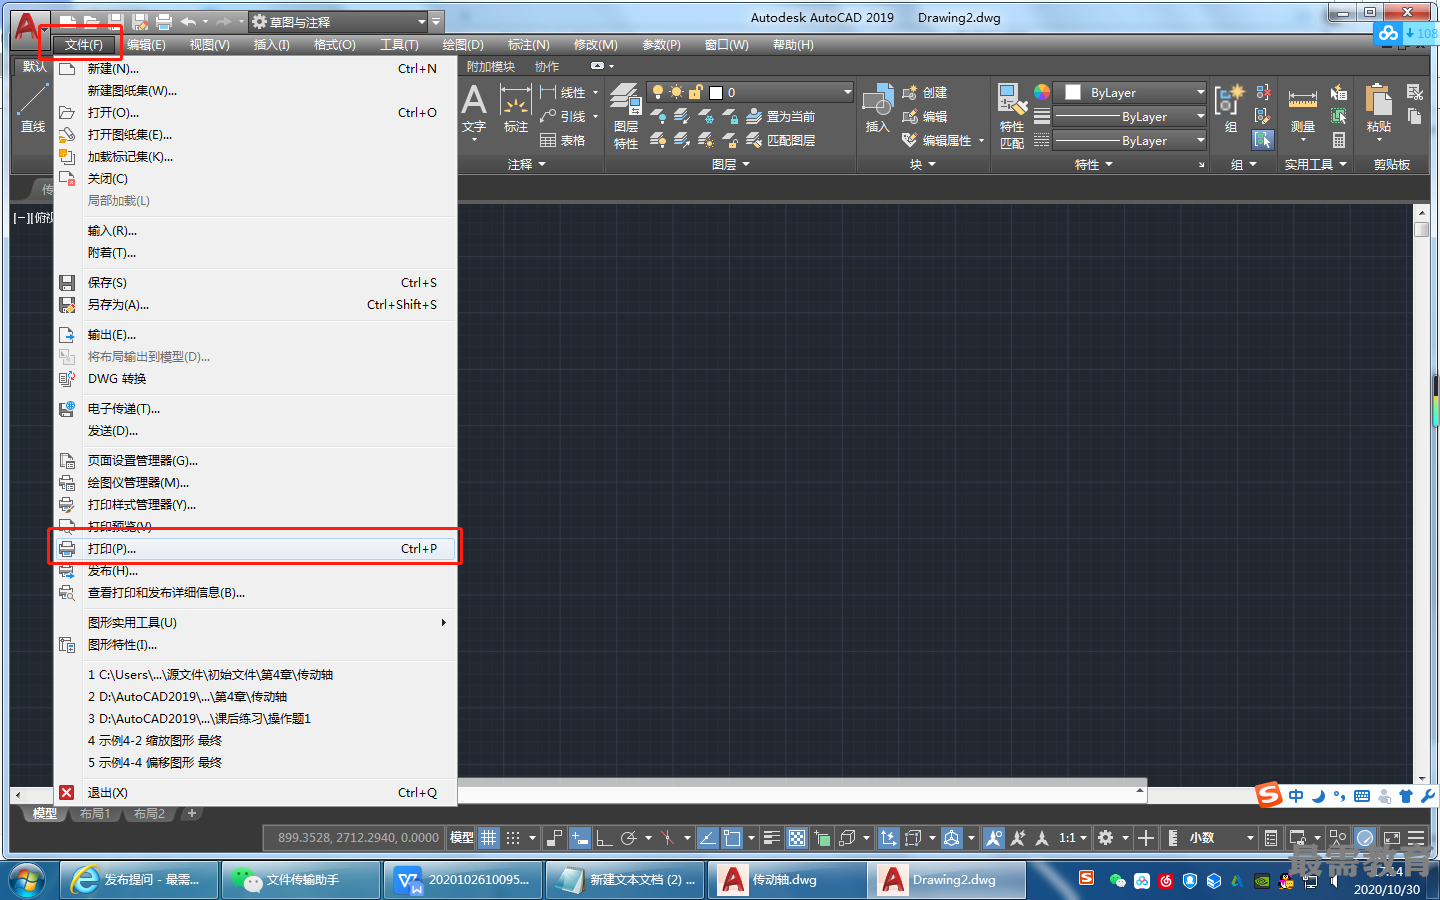Open the 编辑(E) menu
The width and height of the screenshot is (1440, 900).
[x=146, y=44]
